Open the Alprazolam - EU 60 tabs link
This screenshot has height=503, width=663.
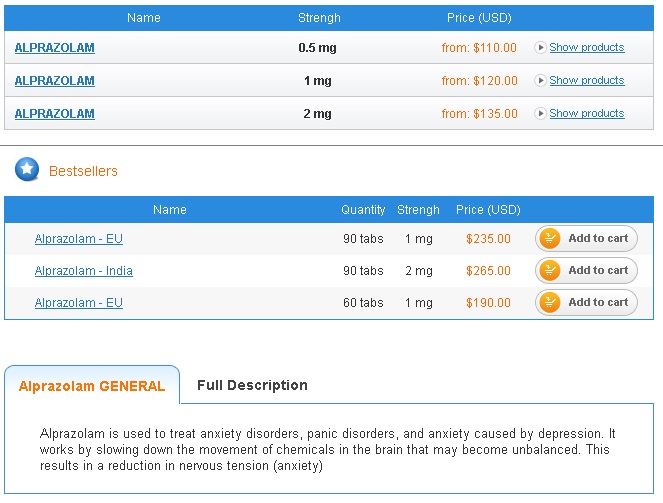tap(79, 303)
